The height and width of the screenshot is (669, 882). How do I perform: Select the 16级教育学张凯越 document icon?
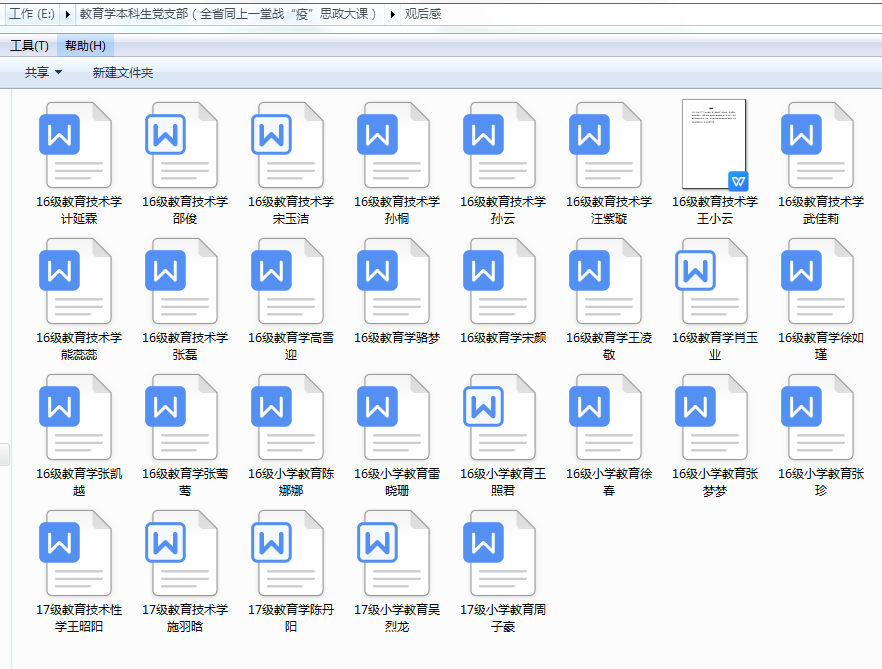coord(78,417)
